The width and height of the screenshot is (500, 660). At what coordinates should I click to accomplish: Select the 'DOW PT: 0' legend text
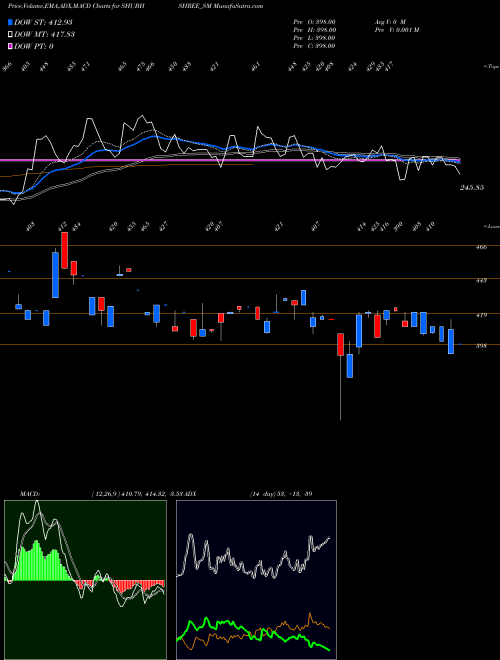[x=34, y=46]
